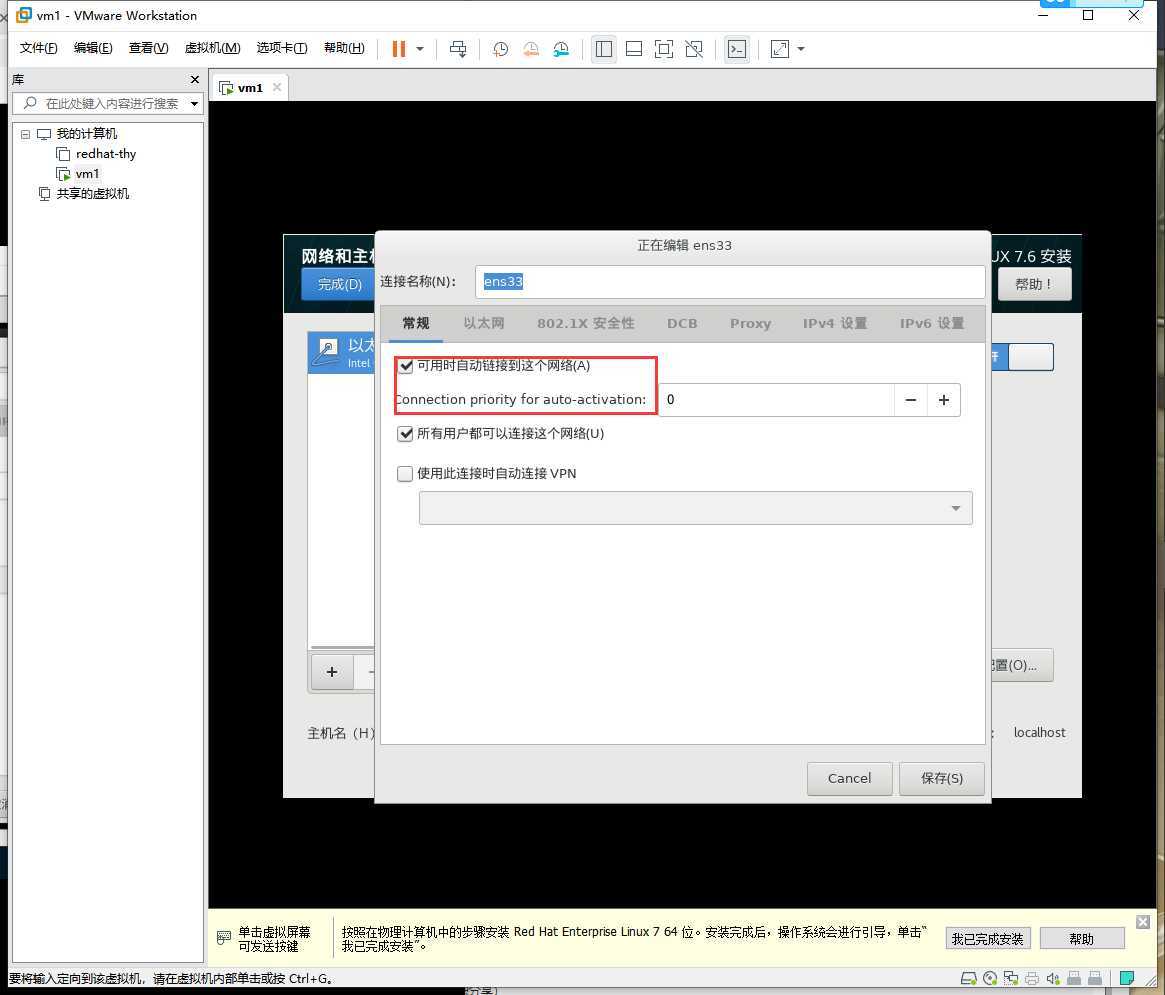The height and width of the screenshot is (995, 1165).
Task: Select redhat-thy in the library tree
Action: pos(106,154)
